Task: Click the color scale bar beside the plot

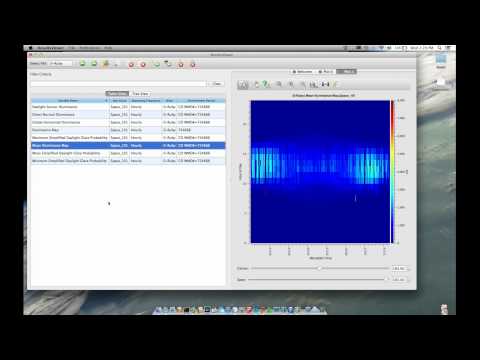Action: click(392, 171)
